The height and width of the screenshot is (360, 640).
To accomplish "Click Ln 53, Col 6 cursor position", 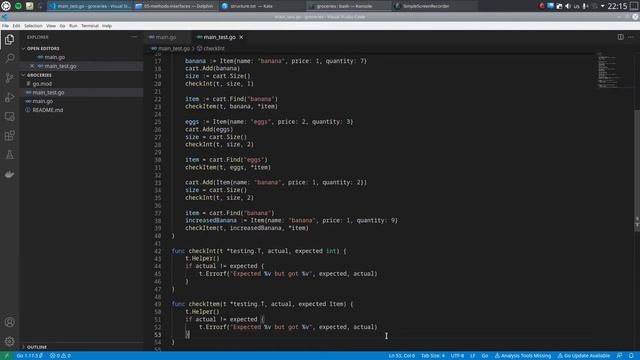I will [402, 356].
